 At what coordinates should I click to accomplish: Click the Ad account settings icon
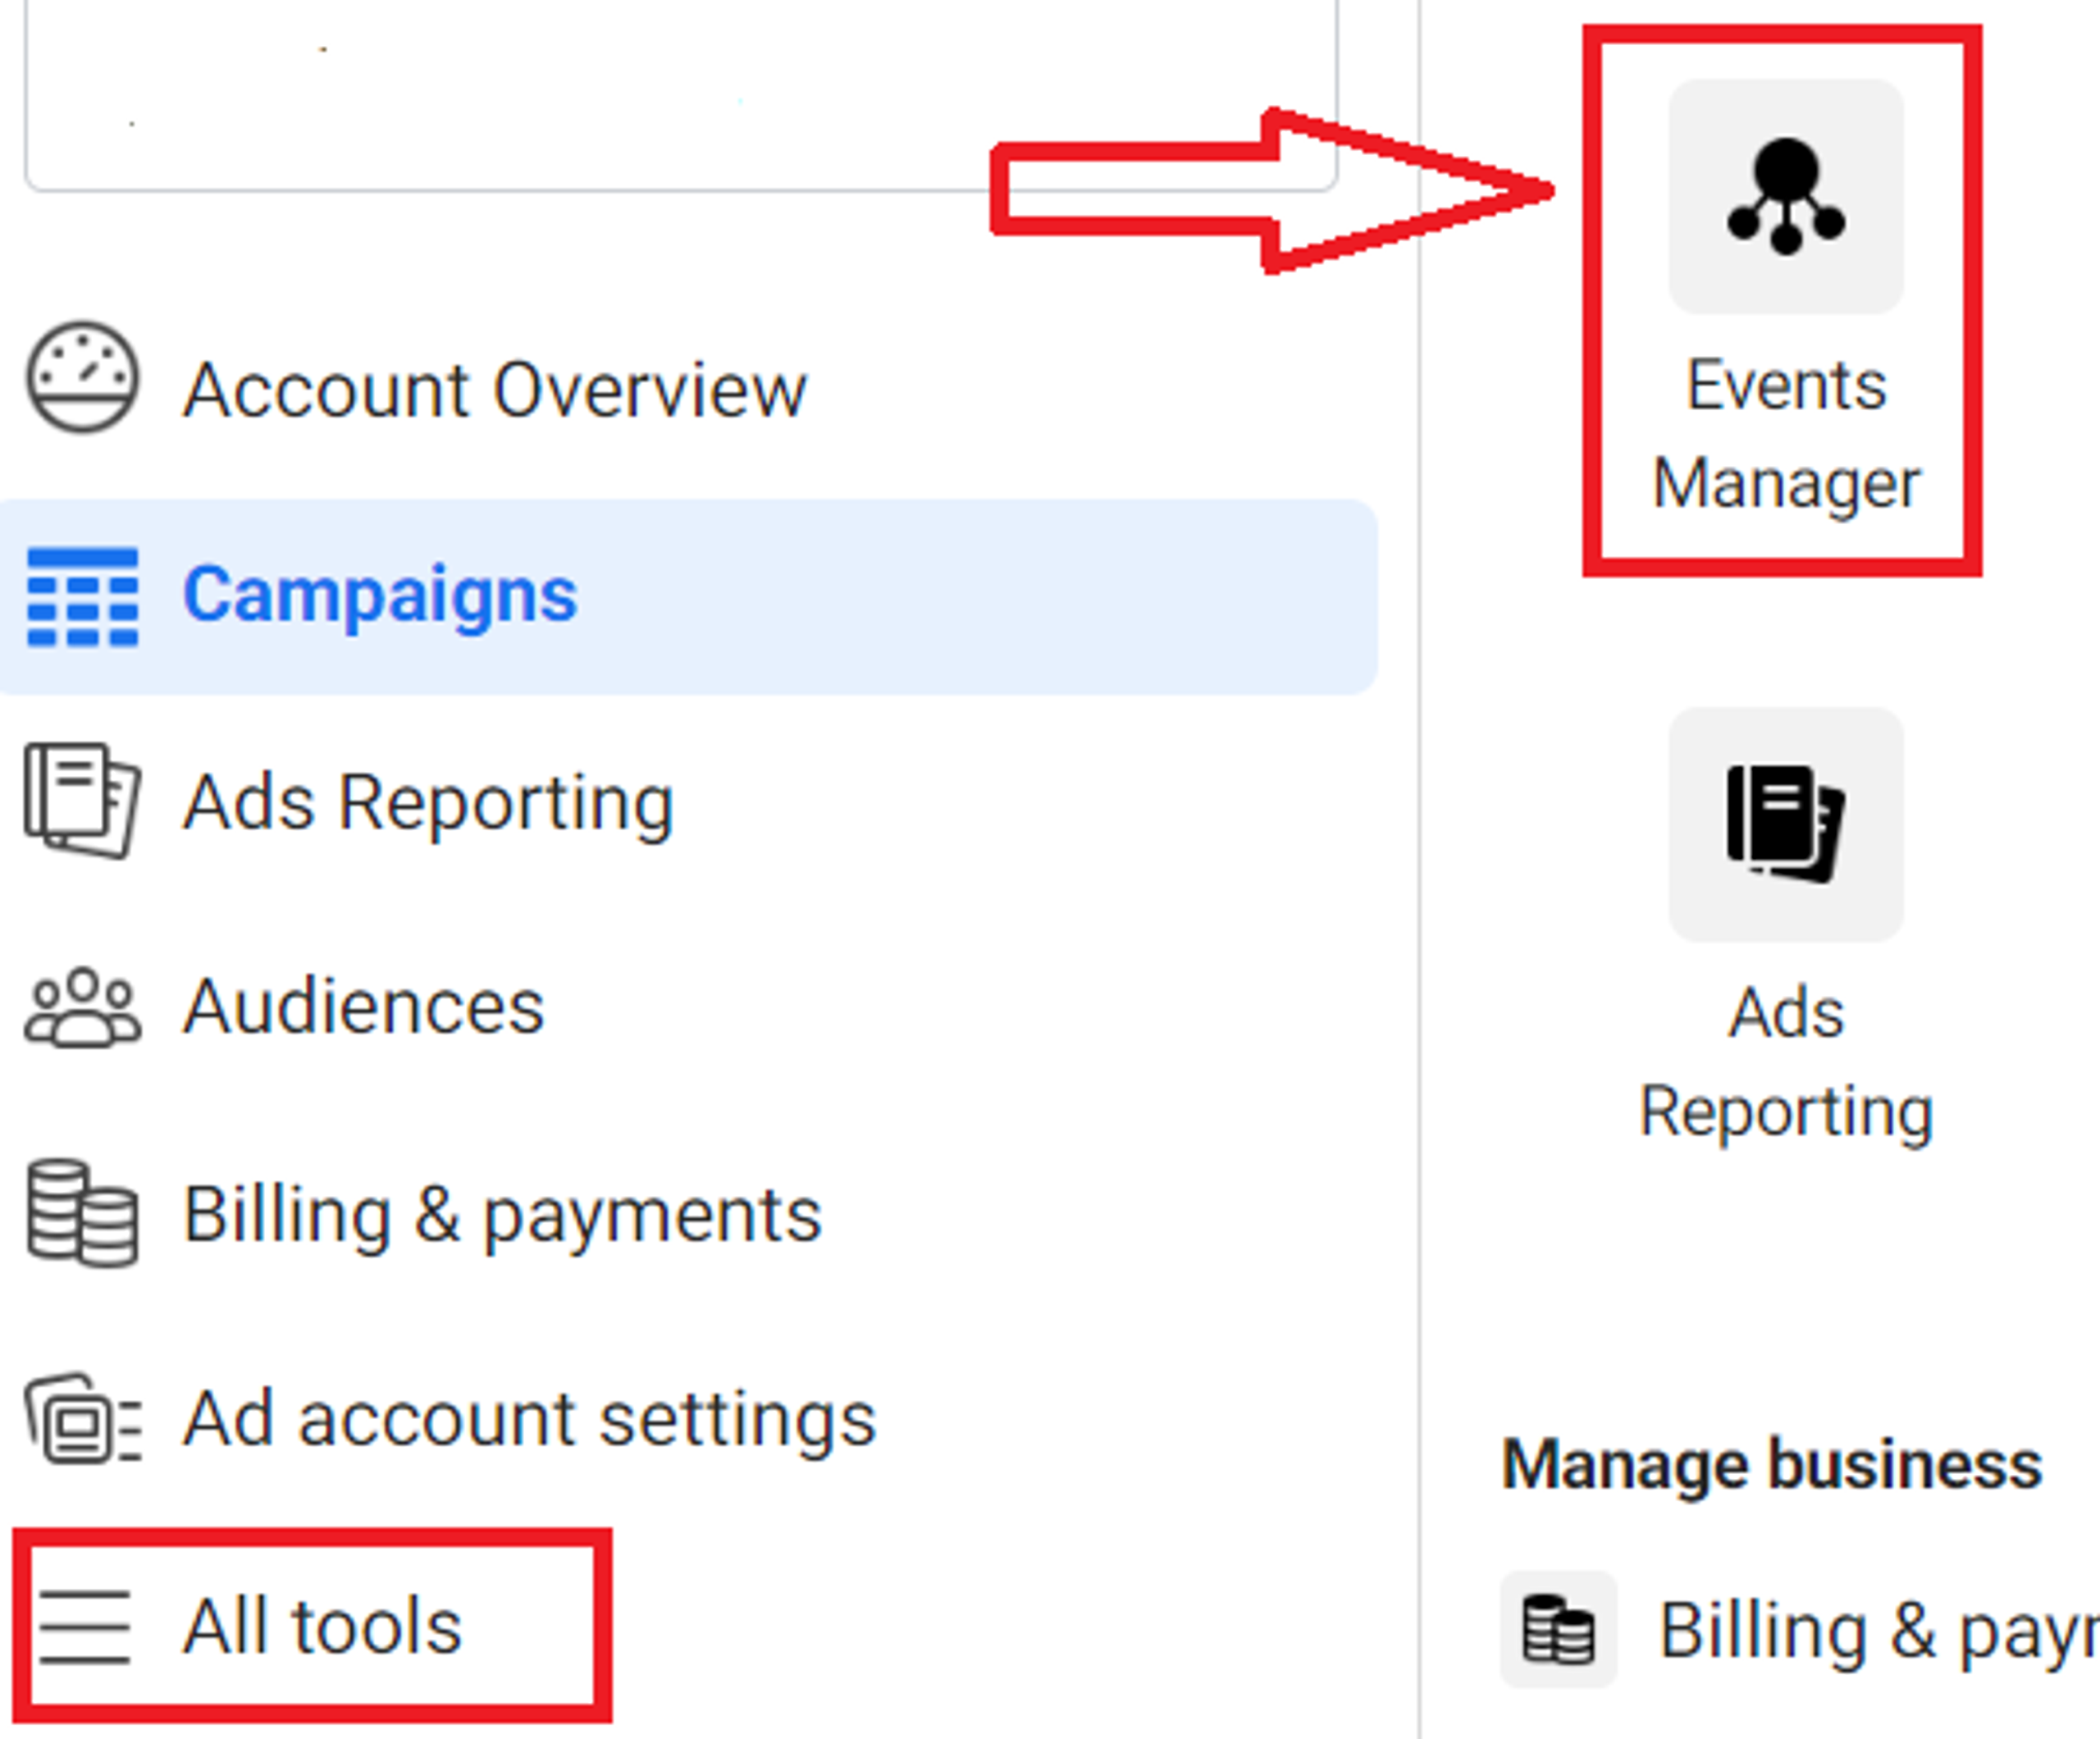[82, 1418]
